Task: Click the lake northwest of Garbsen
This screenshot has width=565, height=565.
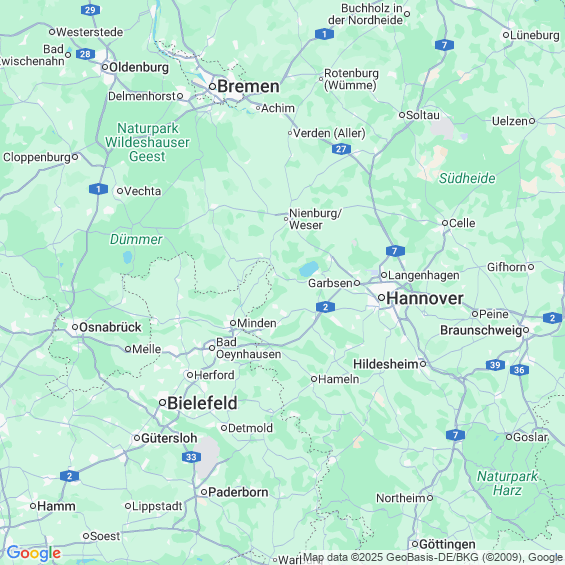Action: pyautogui.click(x=309, y=269)
